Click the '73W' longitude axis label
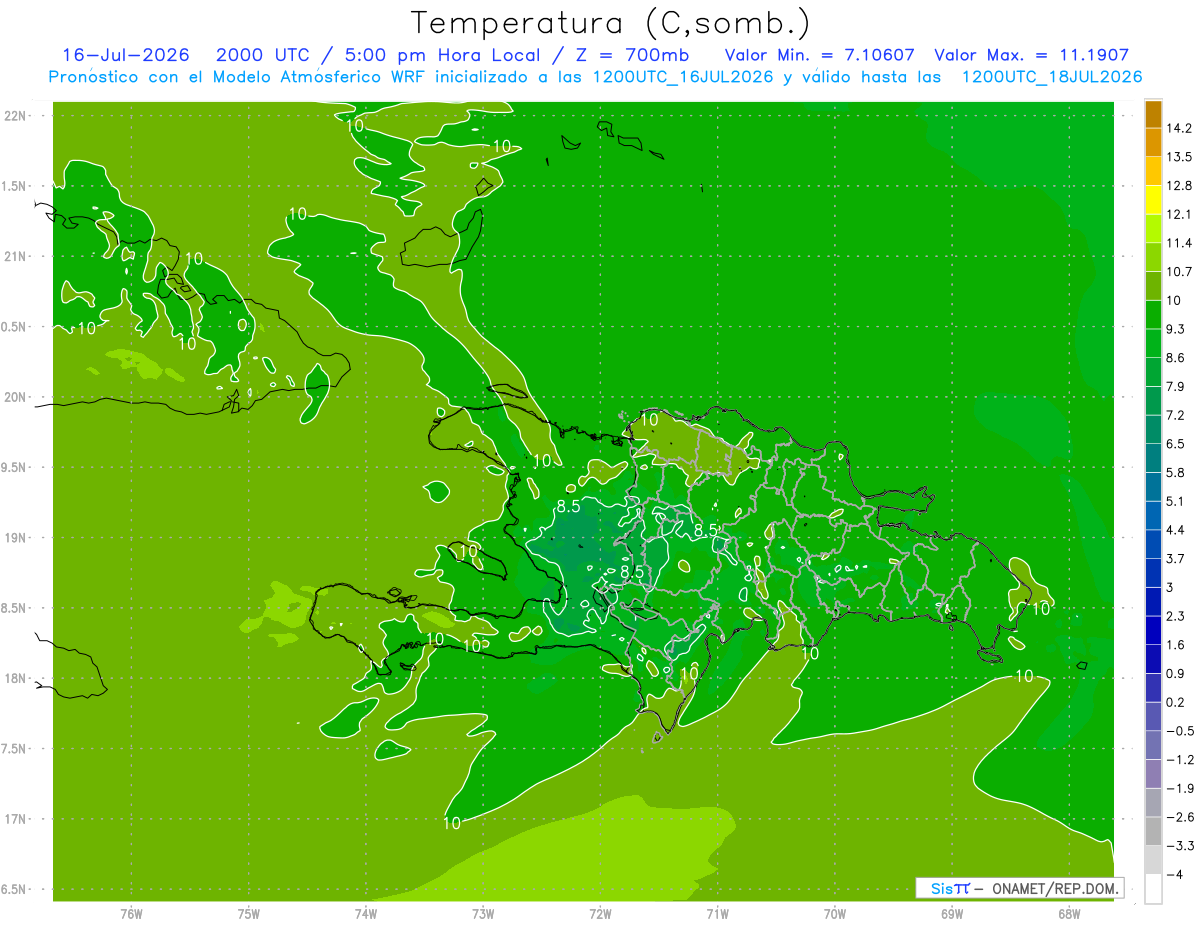This screenshot has height=927, width=1200. click(483, 913)
